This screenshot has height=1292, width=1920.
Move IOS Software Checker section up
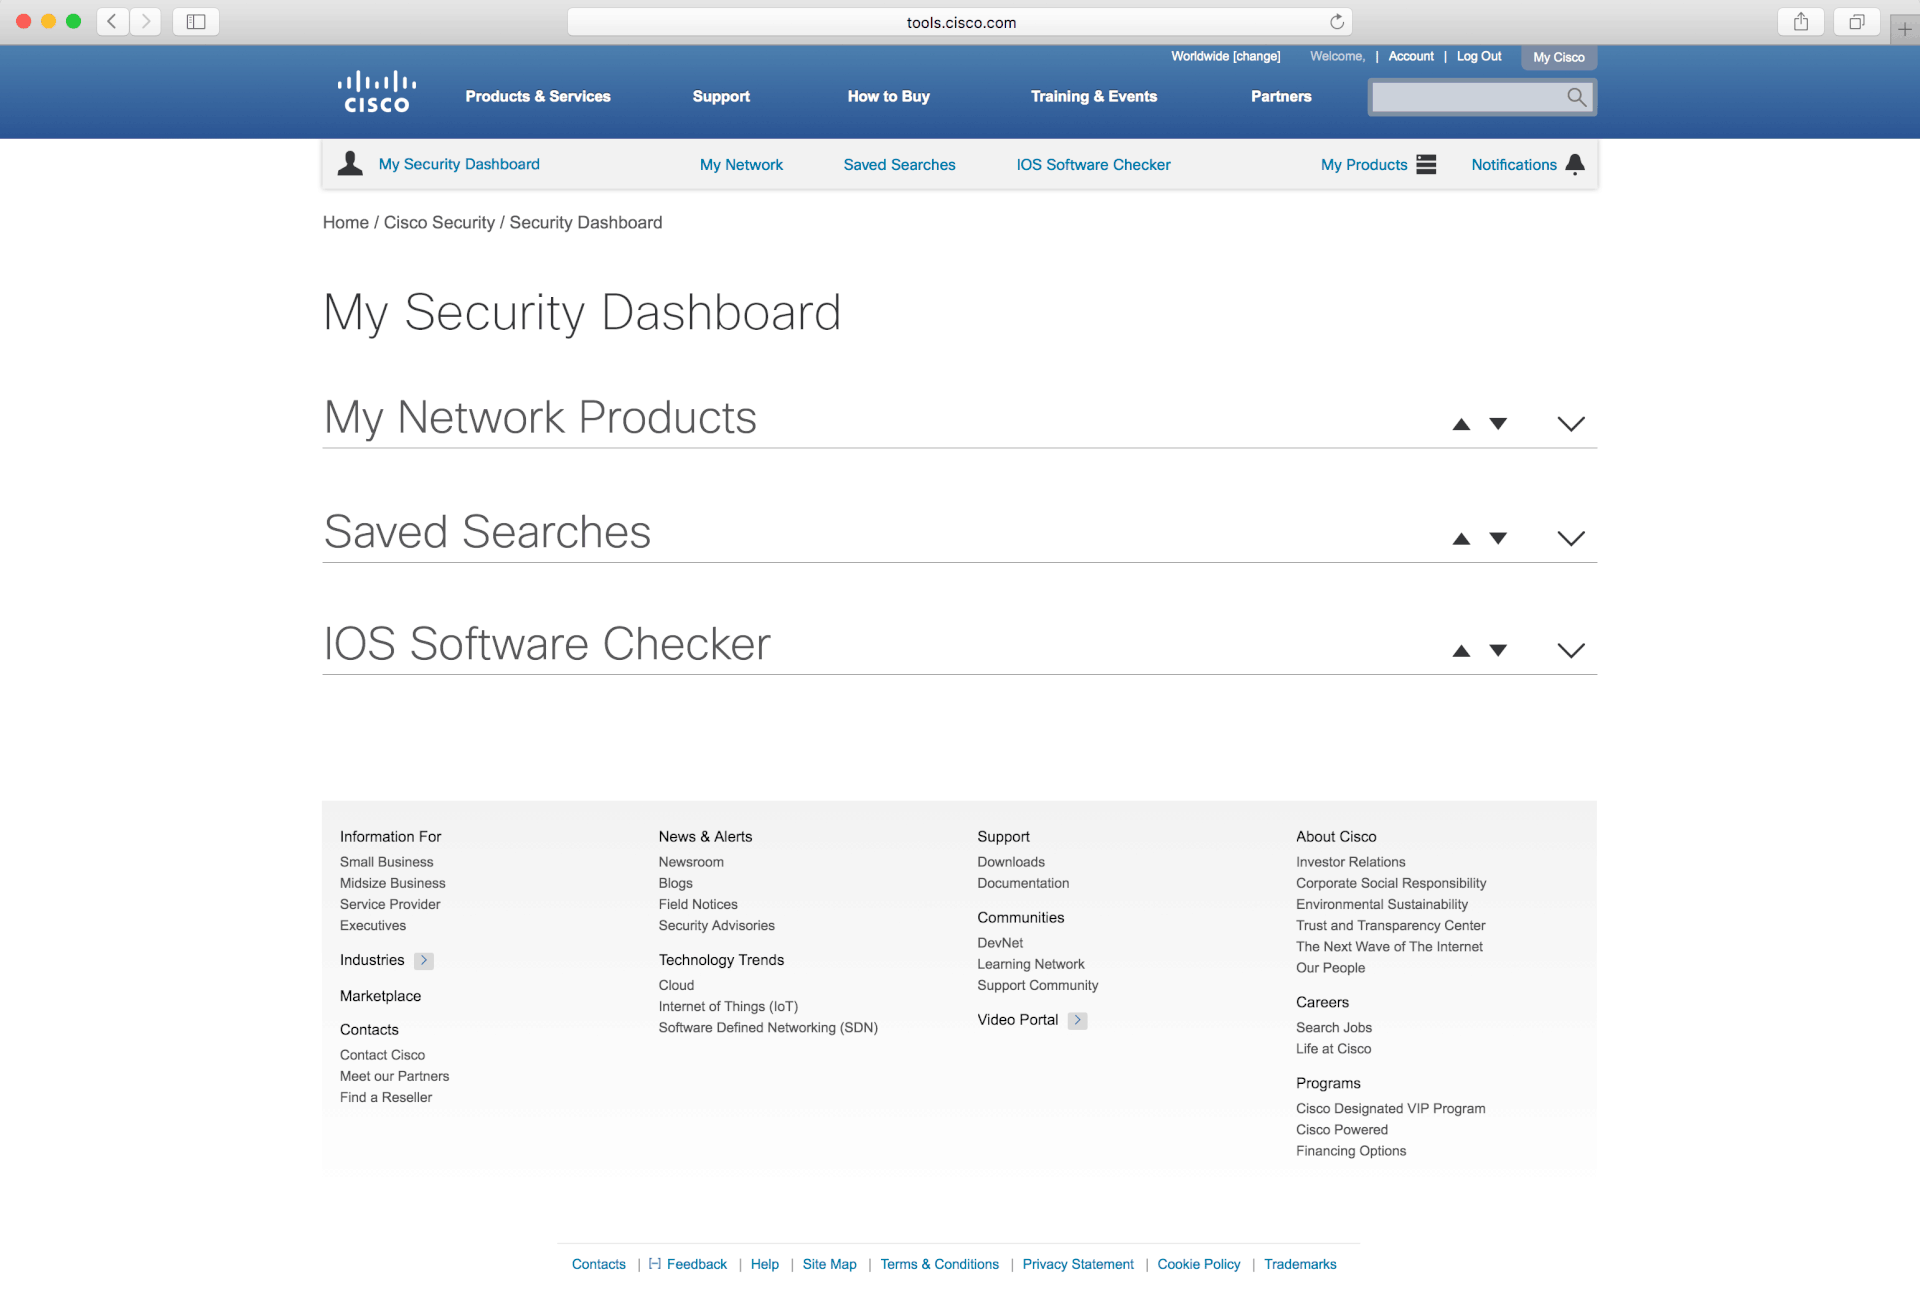click(1461, 651)
